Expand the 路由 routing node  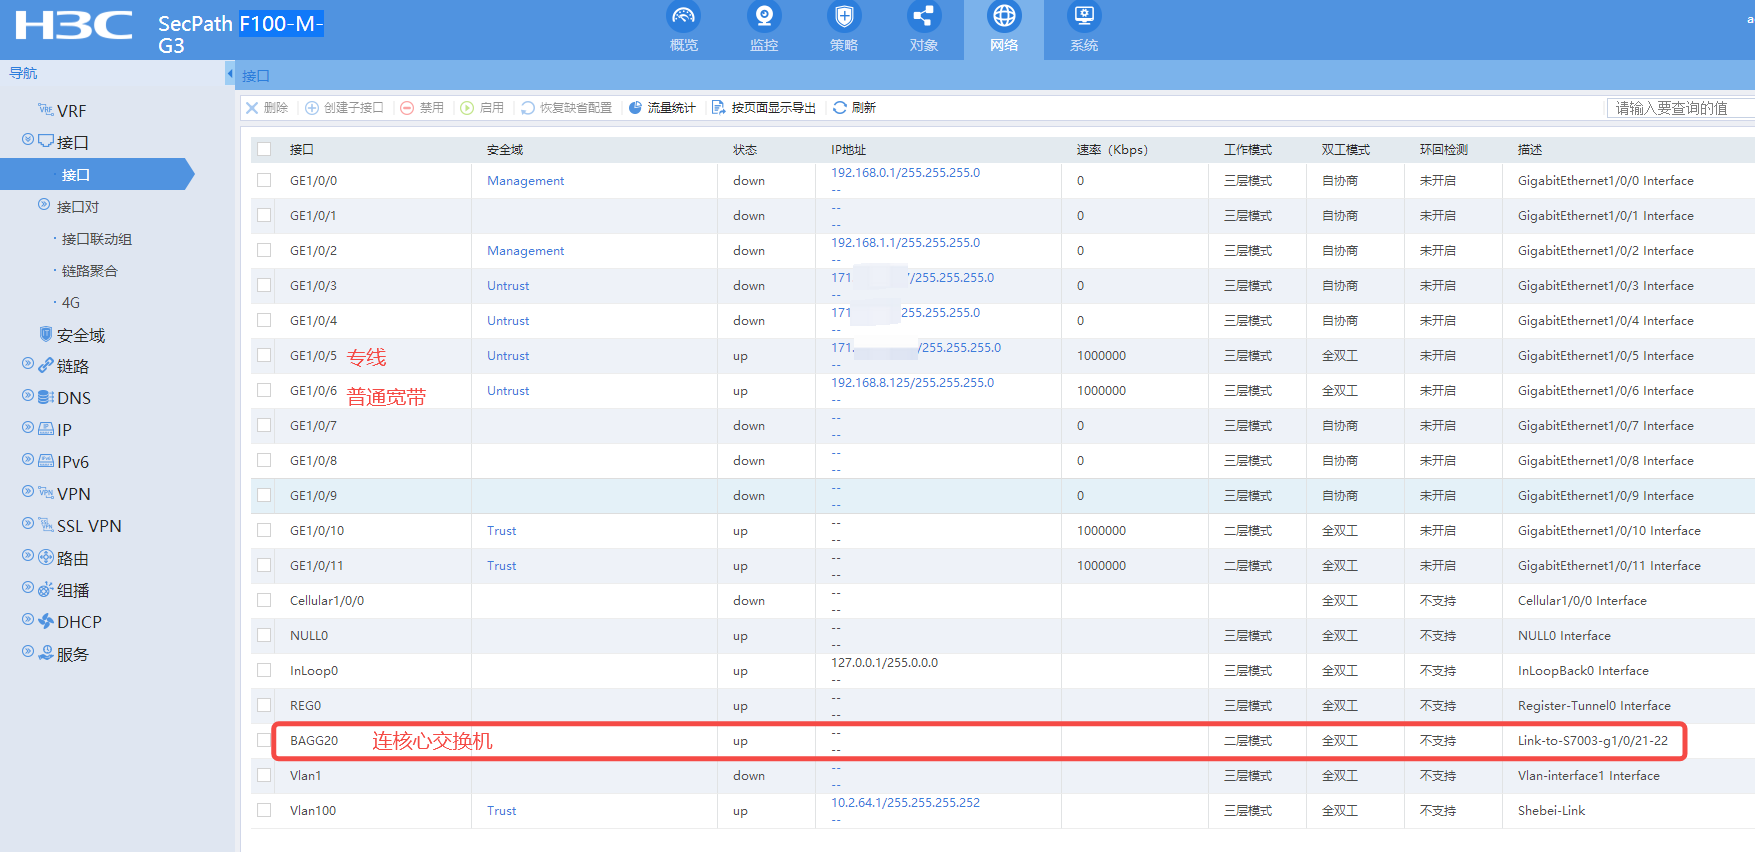click(x=28, y=557)
